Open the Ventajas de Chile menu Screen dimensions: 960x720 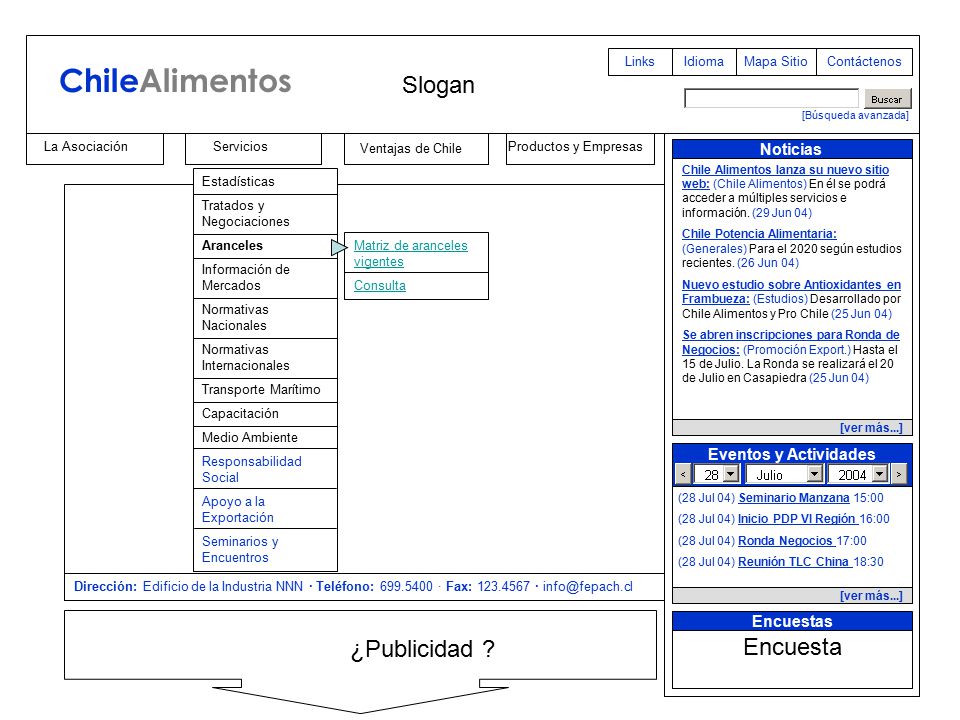pyautogui.click(x=416, y=149)
